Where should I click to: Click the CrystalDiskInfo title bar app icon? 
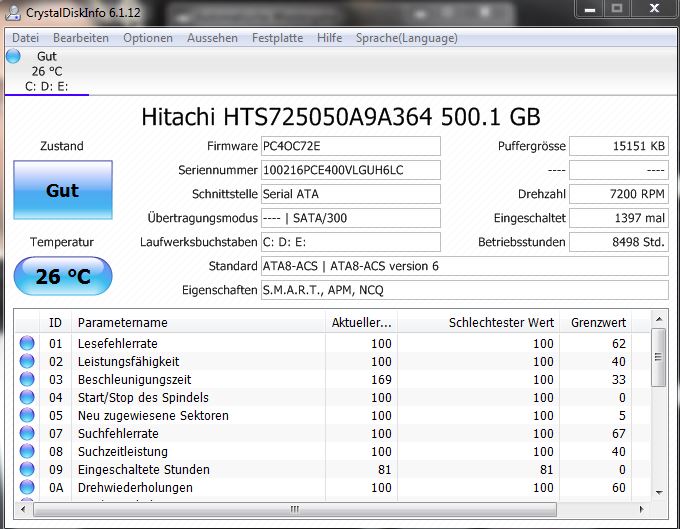(13, 12)
